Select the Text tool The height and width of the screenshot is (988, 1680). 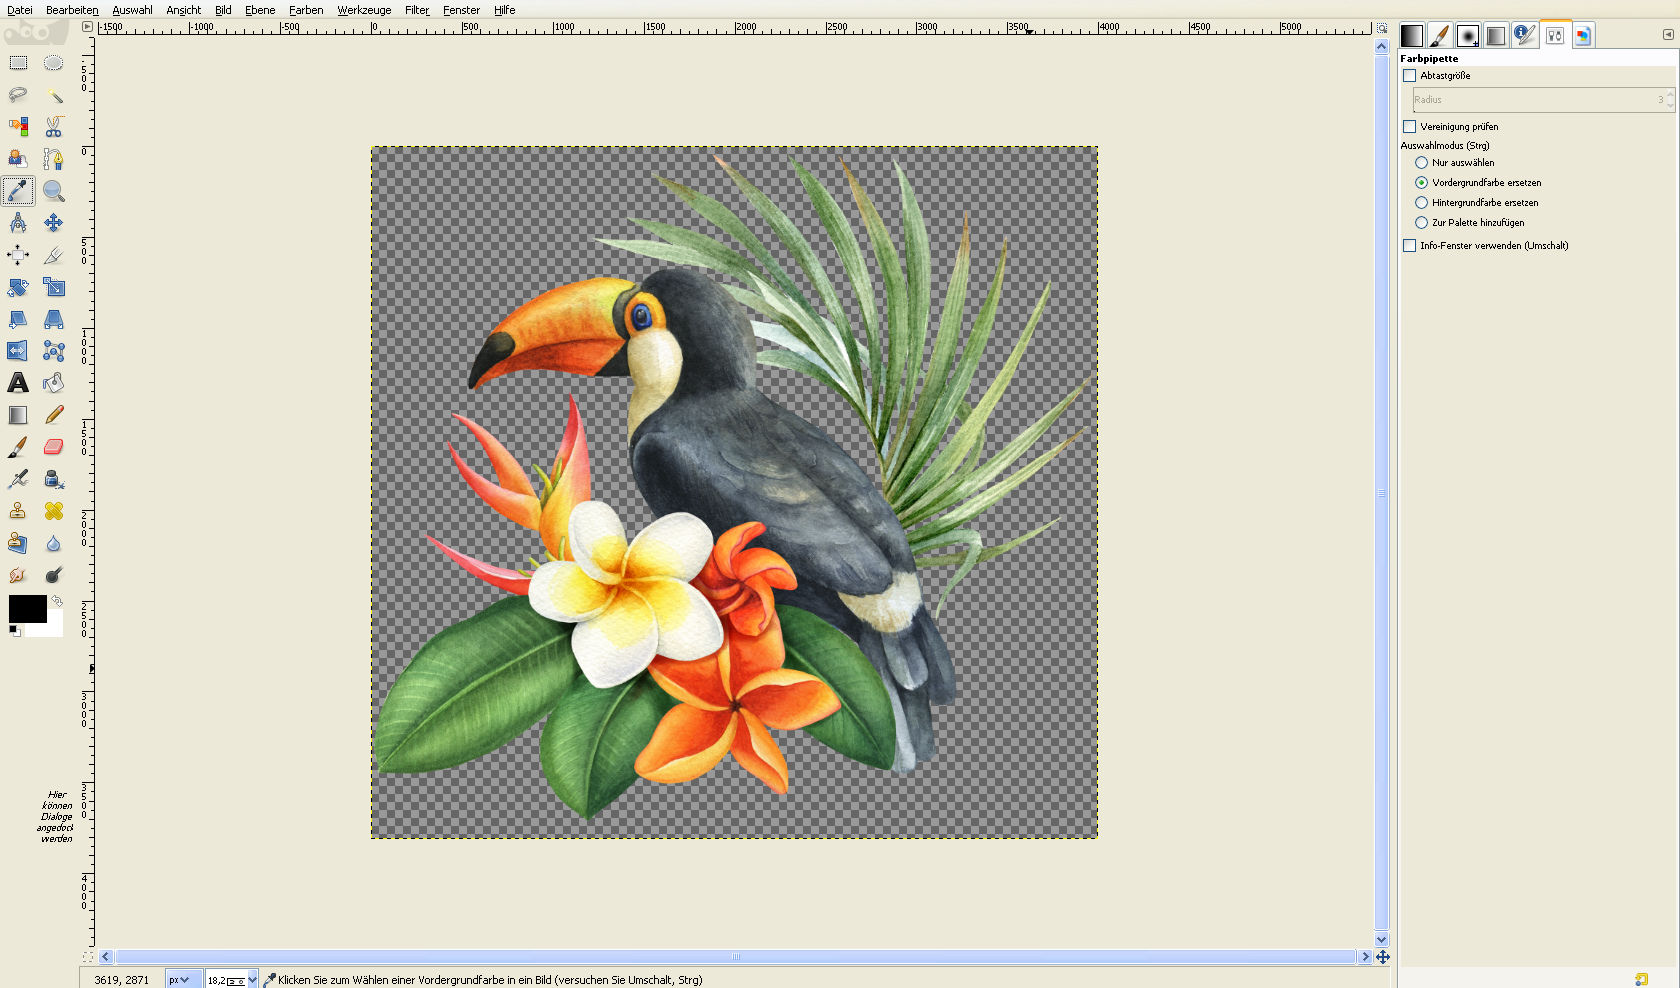point(18,383)
